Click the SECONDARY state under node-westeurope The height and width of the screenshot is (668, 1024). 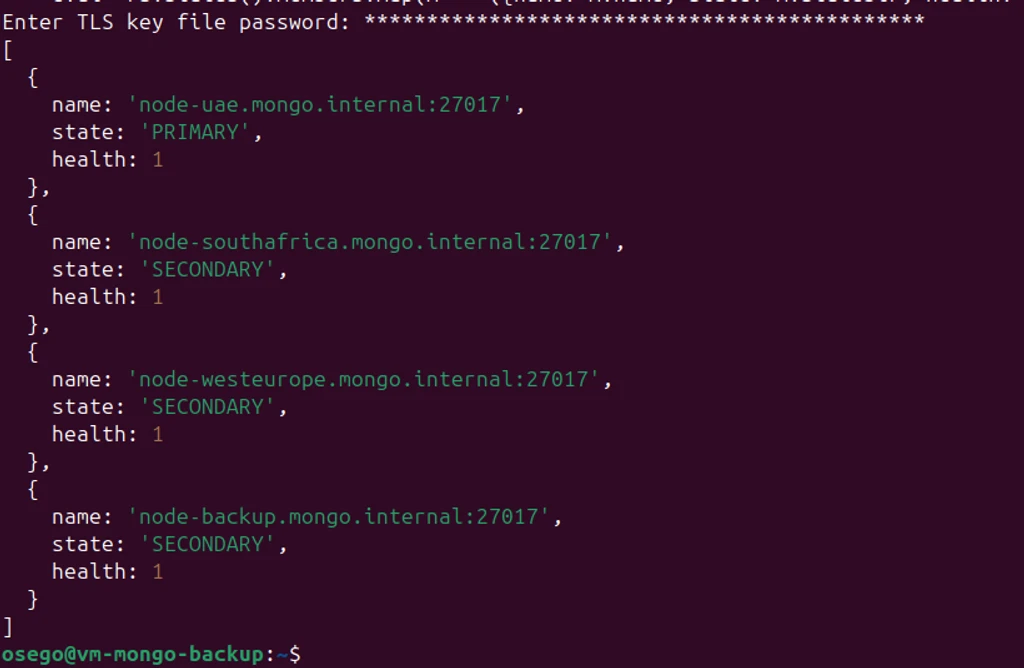pyautogui.click(x=208, y=407)
